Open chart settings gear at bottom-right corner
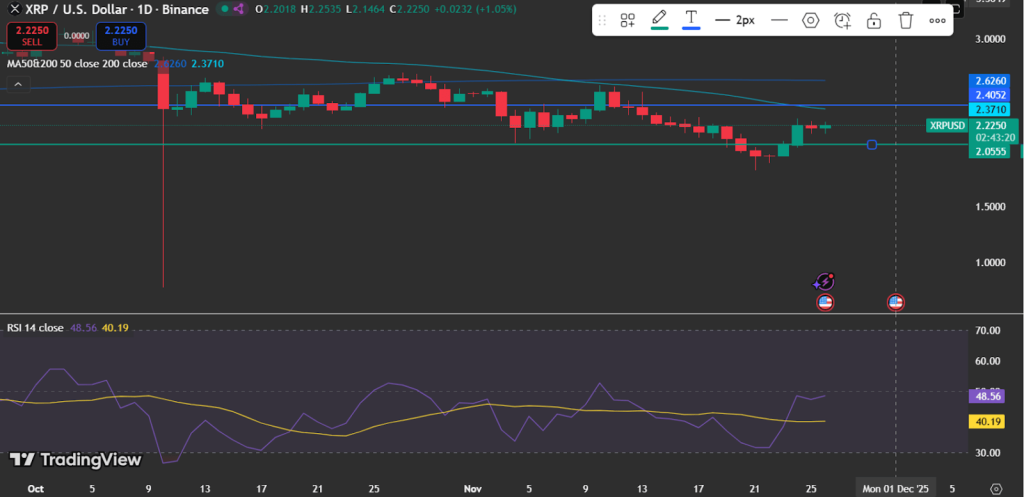1024x497 pixels. (995, 487)
